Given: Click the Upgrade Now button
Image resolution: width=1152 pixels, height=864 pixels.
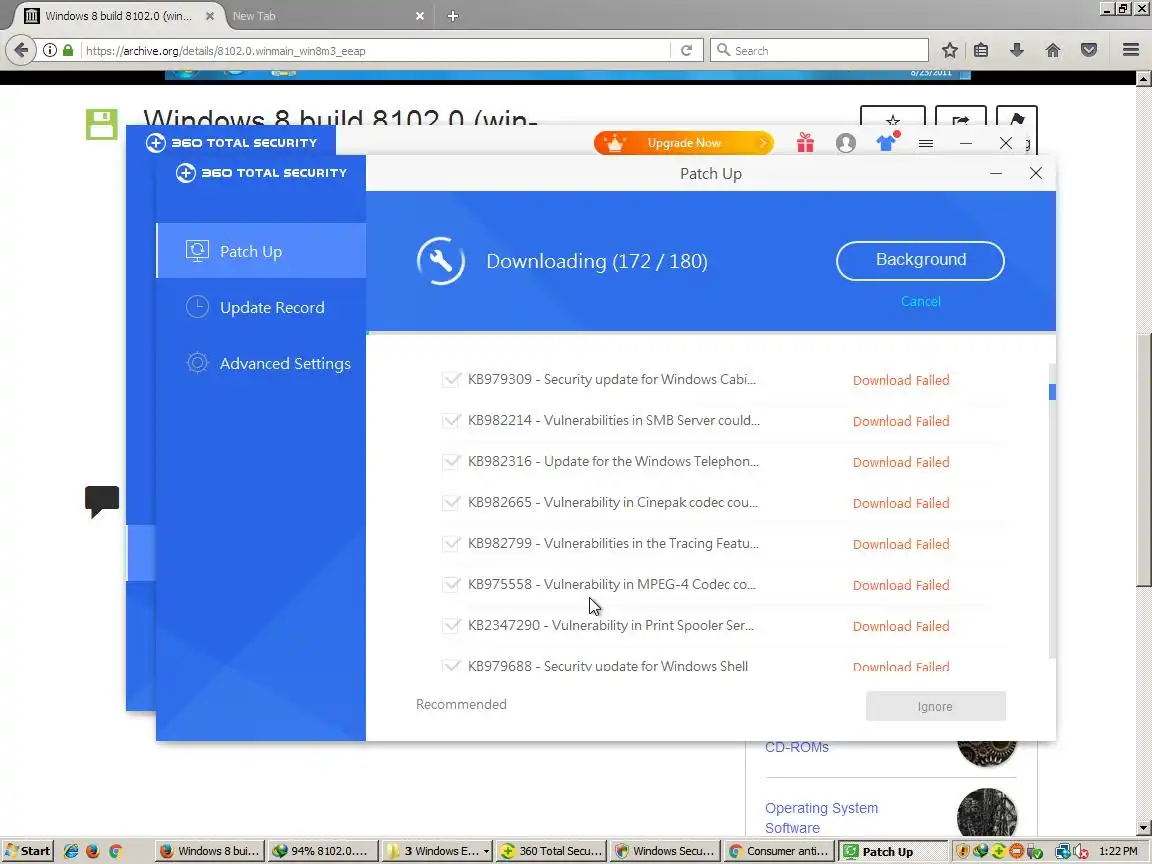Looking at the screenshot, I should 684,143.
